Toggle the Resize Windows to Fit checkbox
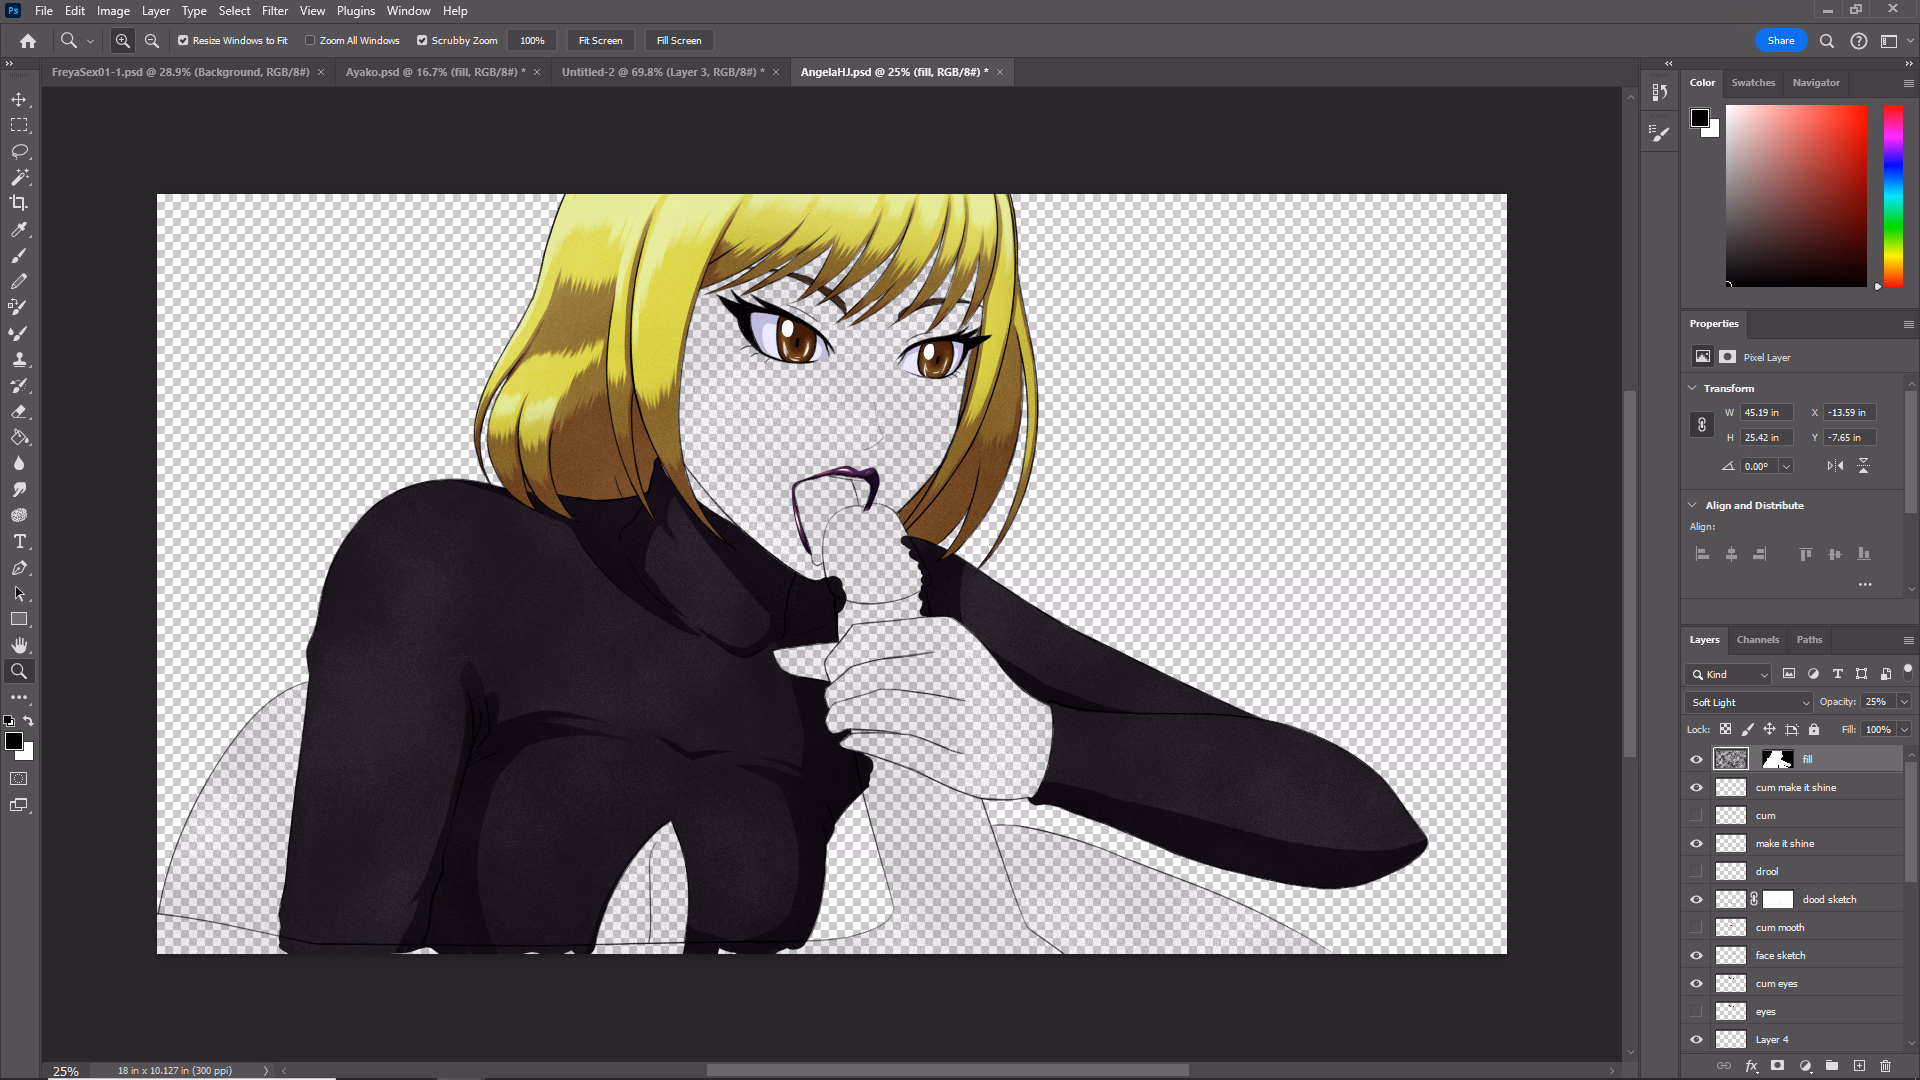Viewport: 1920px width, 1080px height. coord(183,41)
